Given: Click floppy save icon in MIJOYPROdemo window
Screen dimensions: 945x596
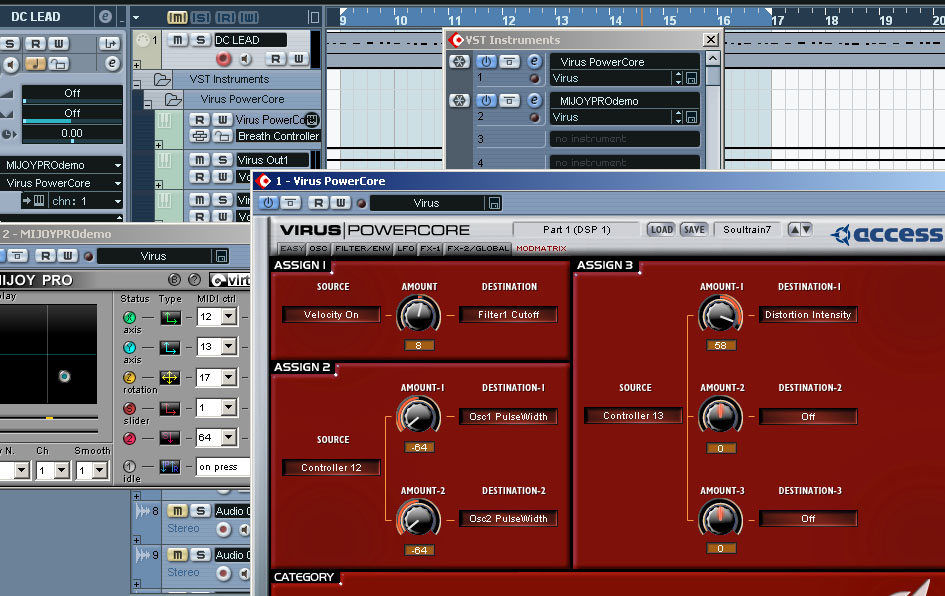Looking at the screenshot, I should (221, 256).
